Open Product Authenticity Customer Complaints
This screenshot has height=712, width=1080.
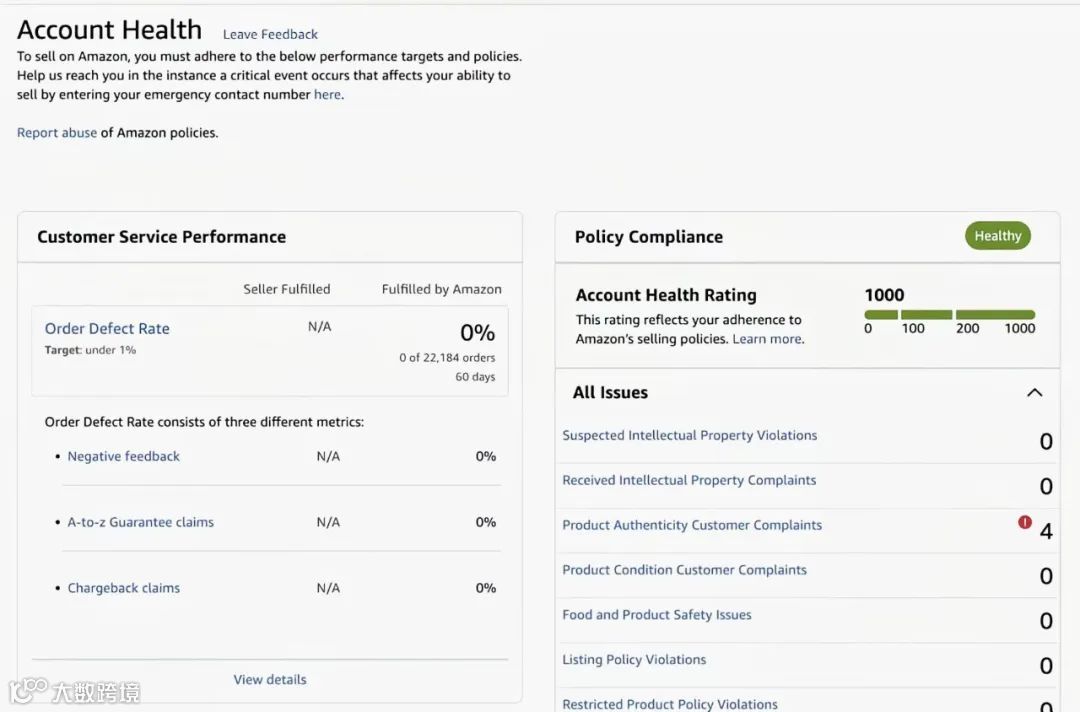tap(692, 525)
